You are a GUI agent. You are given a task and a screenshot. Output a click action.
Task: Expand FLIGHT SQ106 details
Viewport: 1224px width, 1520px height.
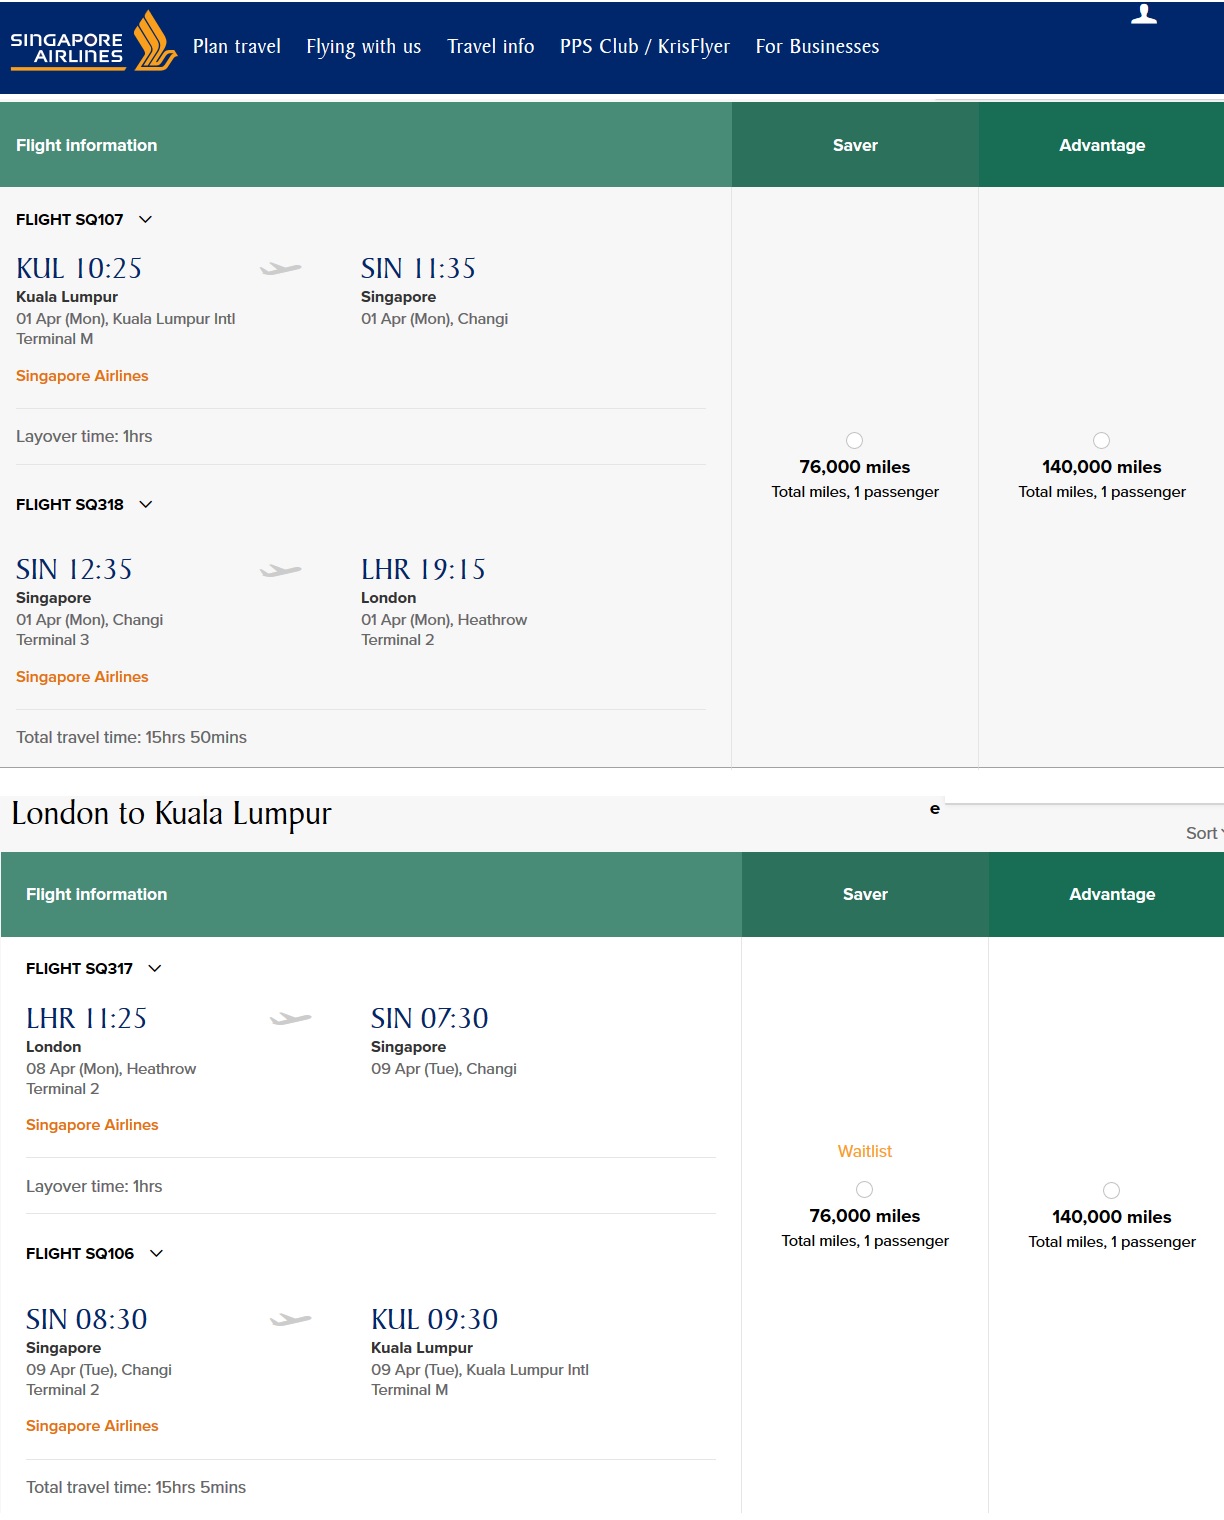pos(156,1253)
